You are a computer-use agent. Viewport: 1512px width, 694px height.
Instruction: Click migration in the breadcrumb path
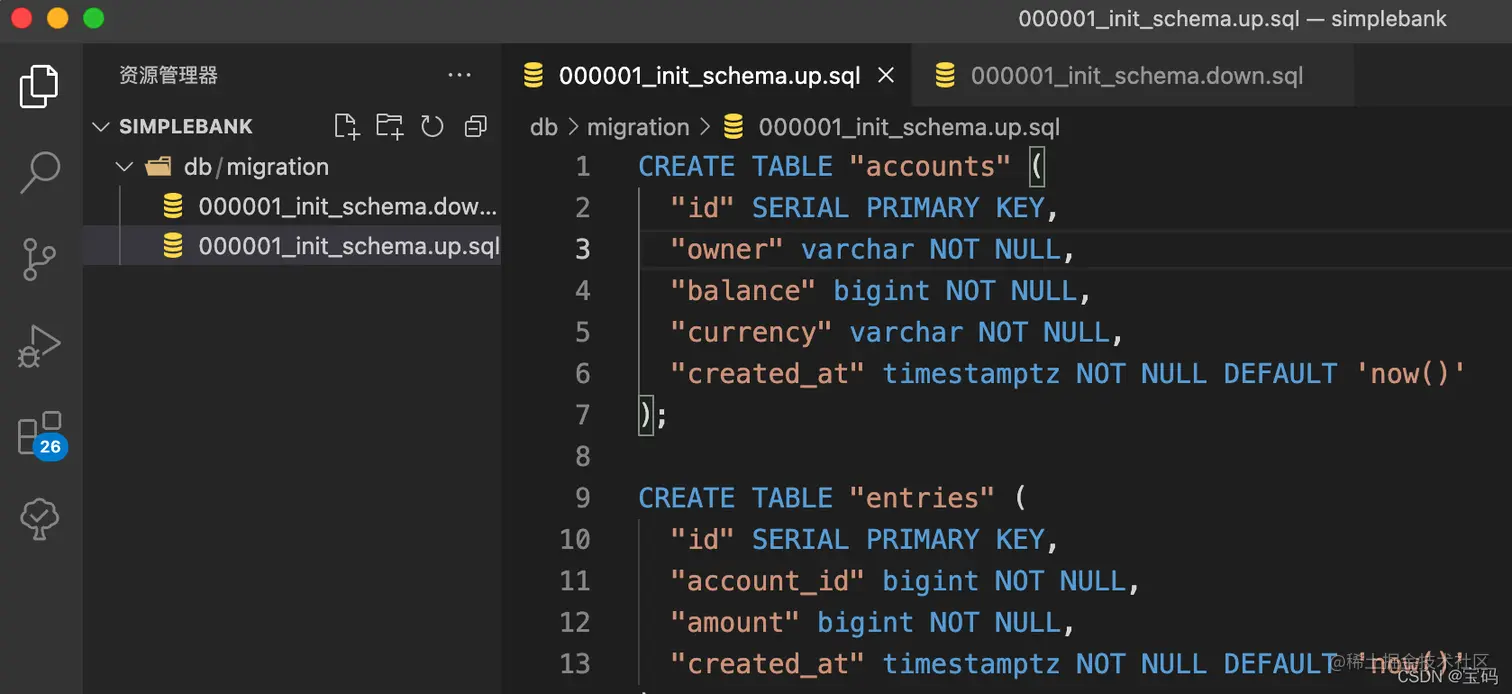pyautogui.click(x=638, y=127)
